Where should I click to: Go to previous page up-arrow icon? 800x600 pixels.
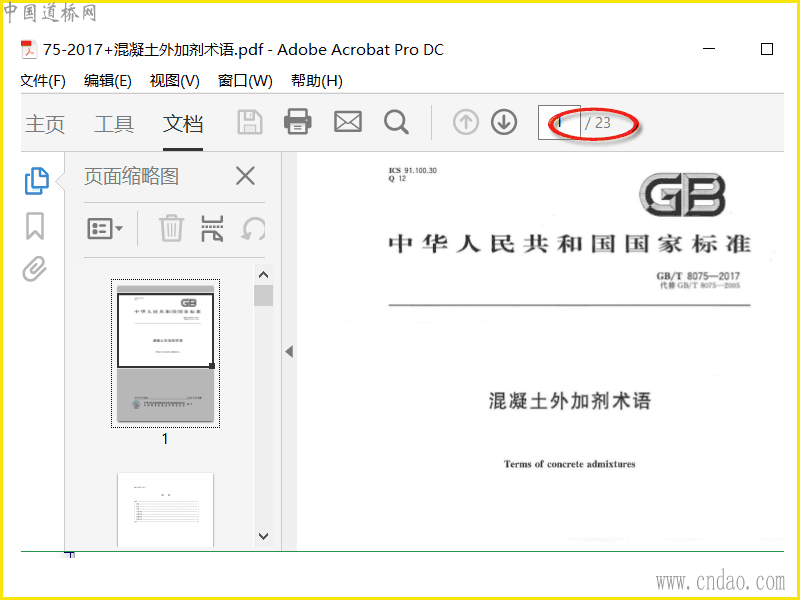[x=465, y=122]
